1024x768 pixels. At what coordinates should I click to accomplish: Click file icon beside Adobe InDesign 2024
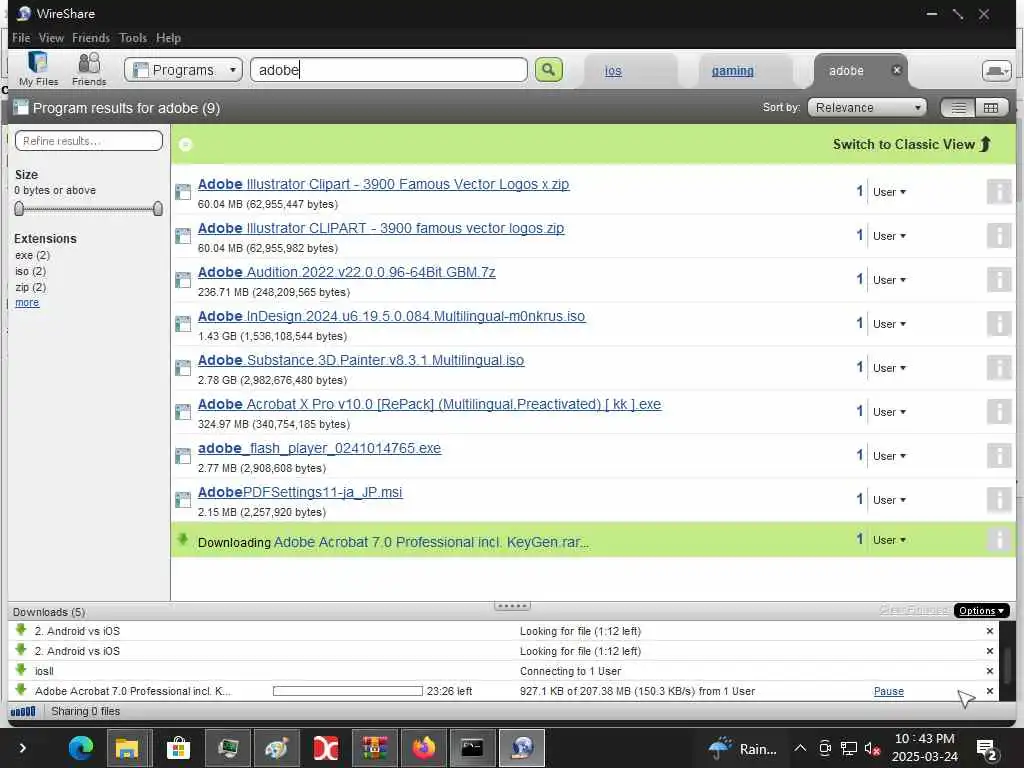point(183,323)
